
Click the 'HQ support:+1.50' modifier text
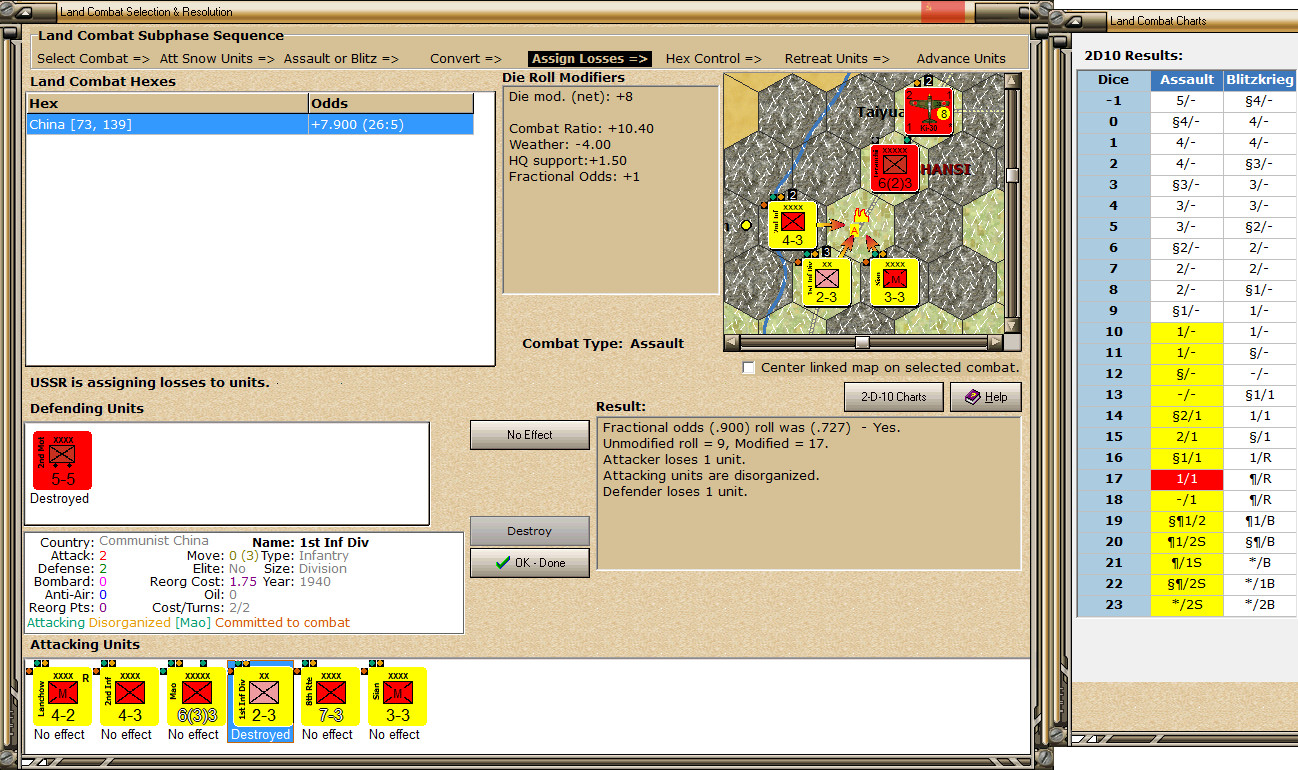(568, 161)
